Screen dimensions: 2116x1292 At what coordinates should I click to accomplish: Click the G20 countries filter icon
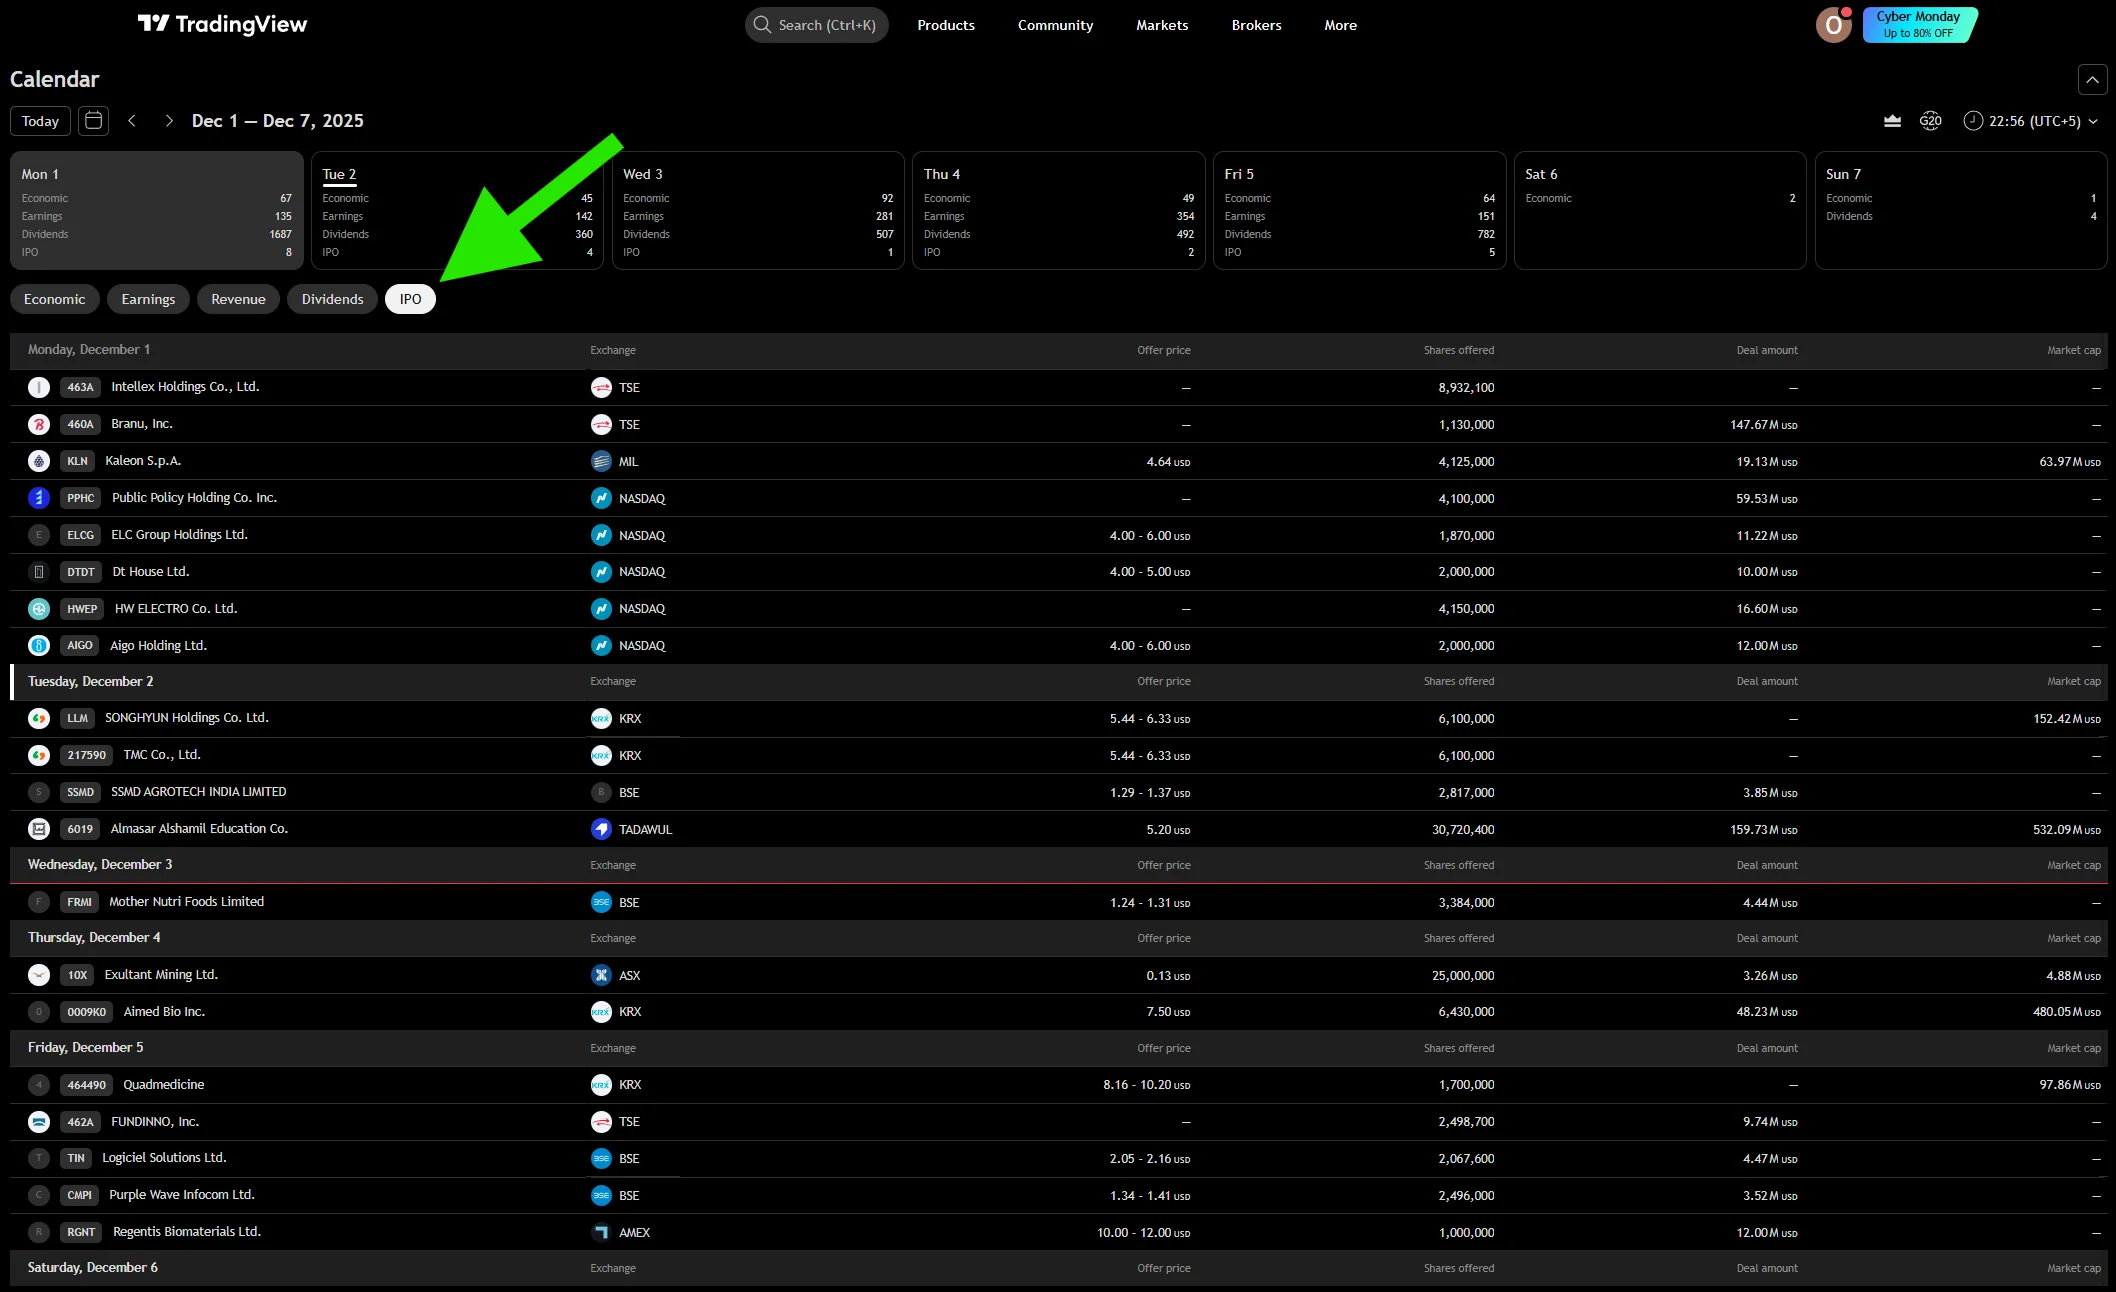point(1931,120)
